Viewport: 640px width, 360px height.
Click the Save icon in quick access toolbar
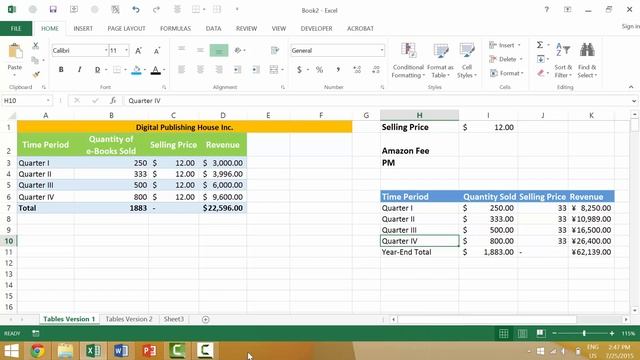tap(53, 9)
